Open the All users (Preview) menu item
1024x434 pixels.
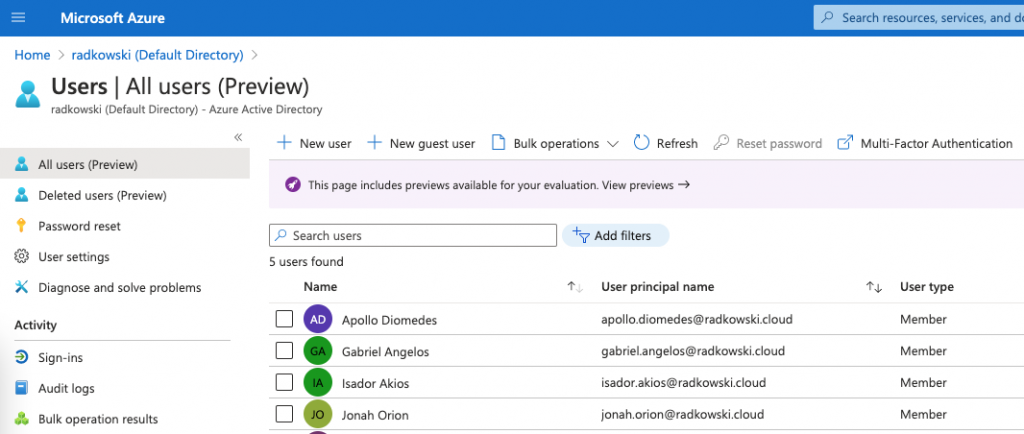(125, 164)
